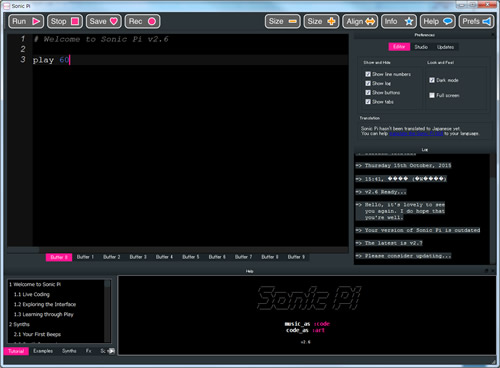Screen dimensions: 500x368
Task: Toggle the Prefs panel button
Action: [x=476, y=21]
